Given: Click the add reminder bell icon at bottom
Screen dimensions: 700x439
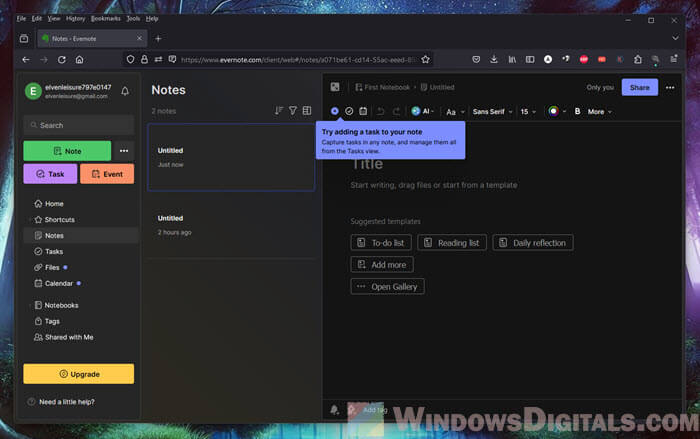Looking at the screenshot, I should 334,409.
